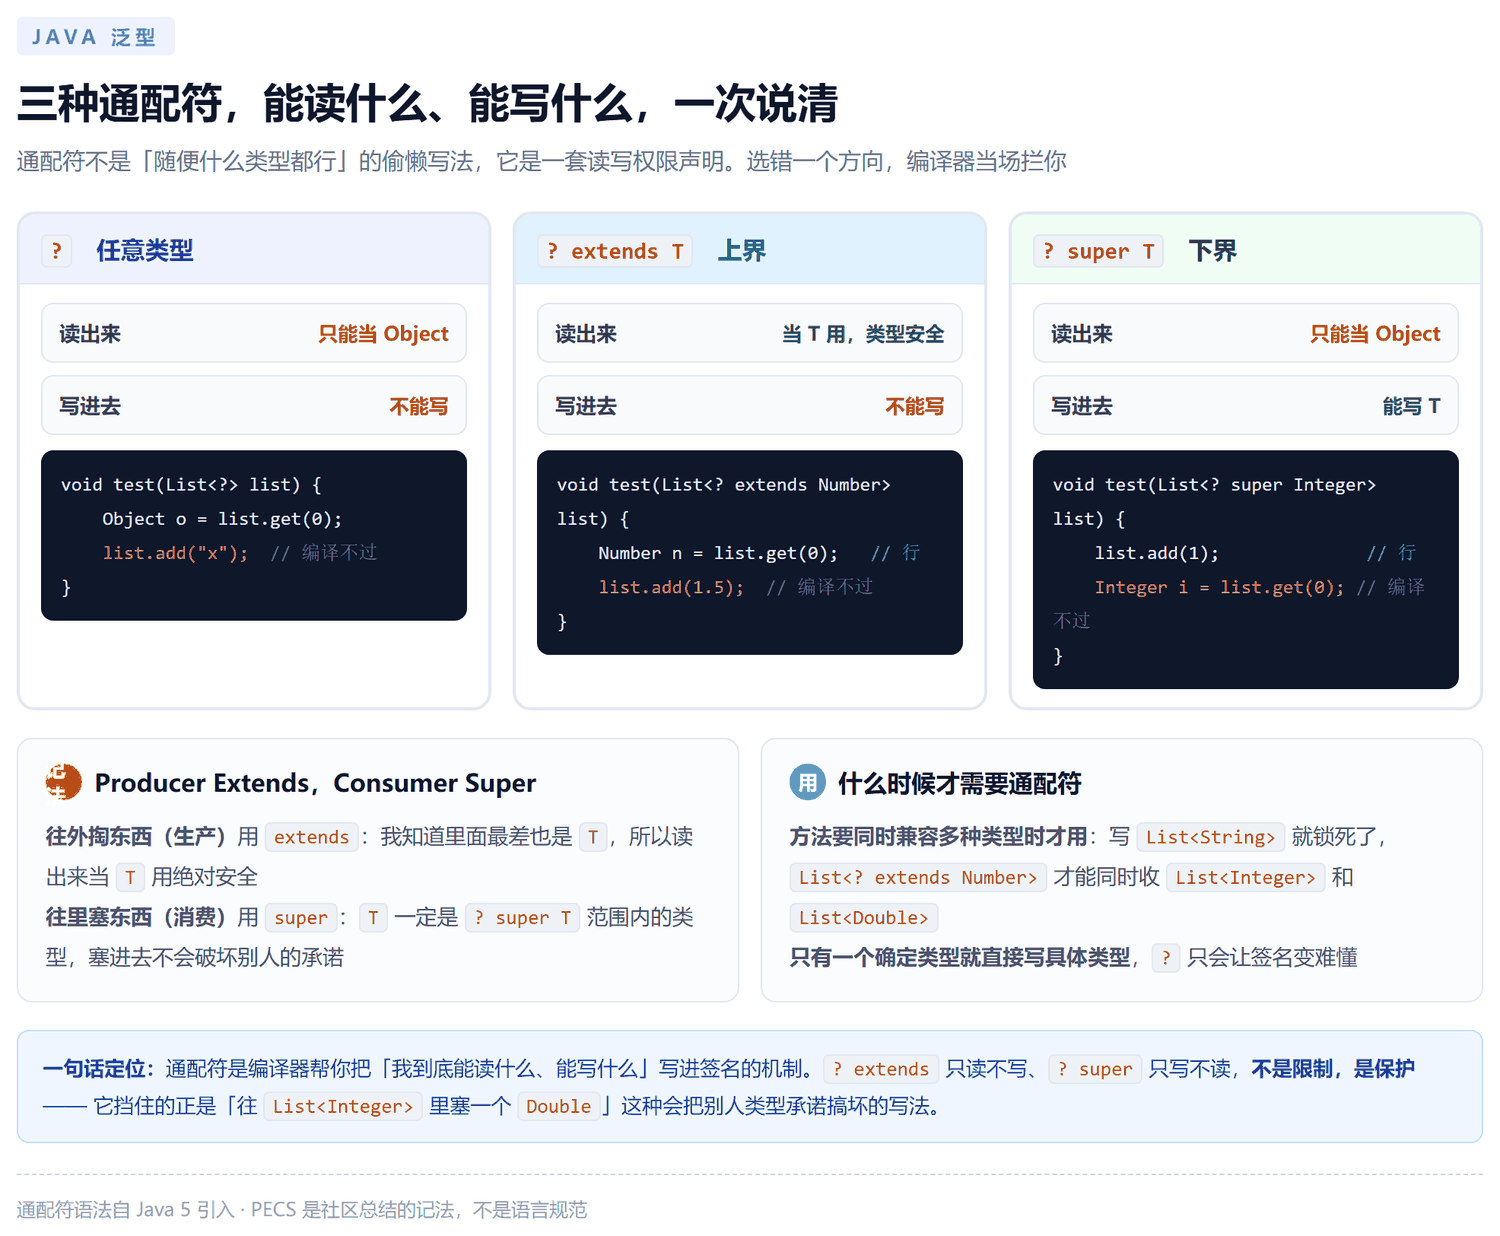
Task: Click code line Number n = list.get(0);
Action: pyautogui.click(x=718, y=553)
